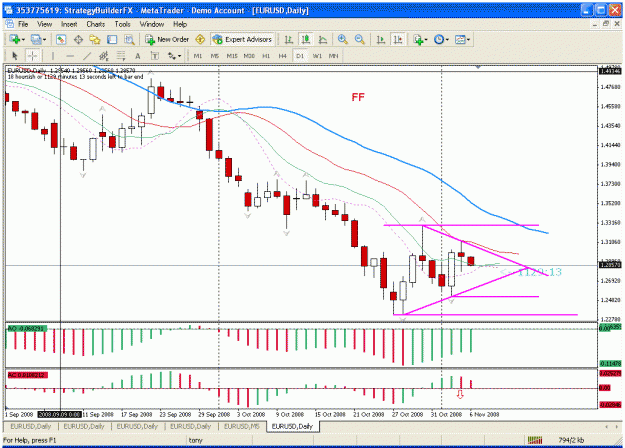Screen dimensions: 625x448
Task: Switch chart to bar chart icon
Action: point(289,39)
